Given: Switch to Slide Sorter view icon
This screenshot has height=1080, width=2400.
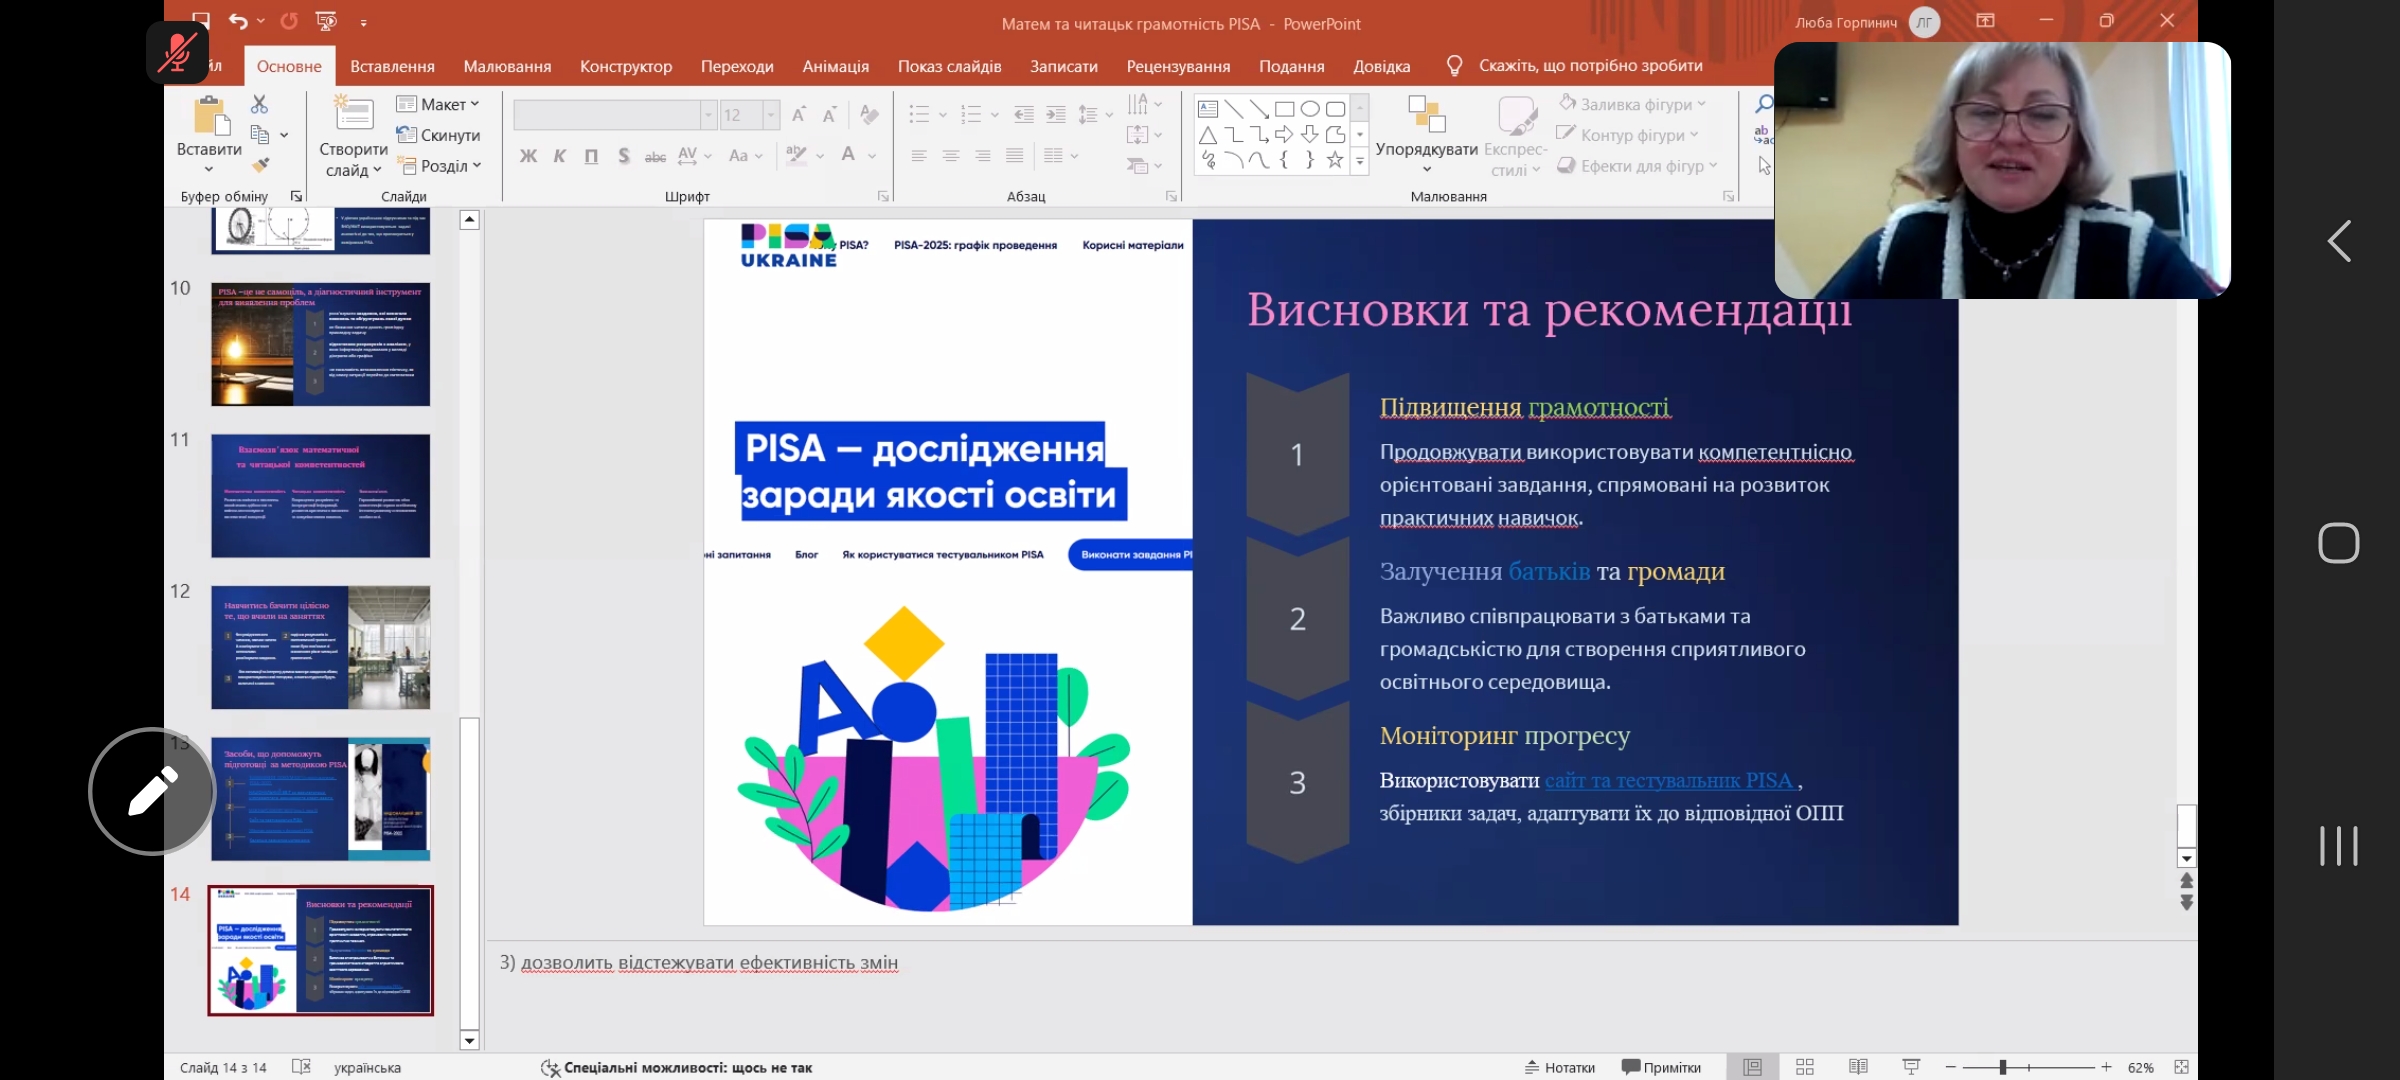Looking at the screenshot, I should [1805, 1067].
